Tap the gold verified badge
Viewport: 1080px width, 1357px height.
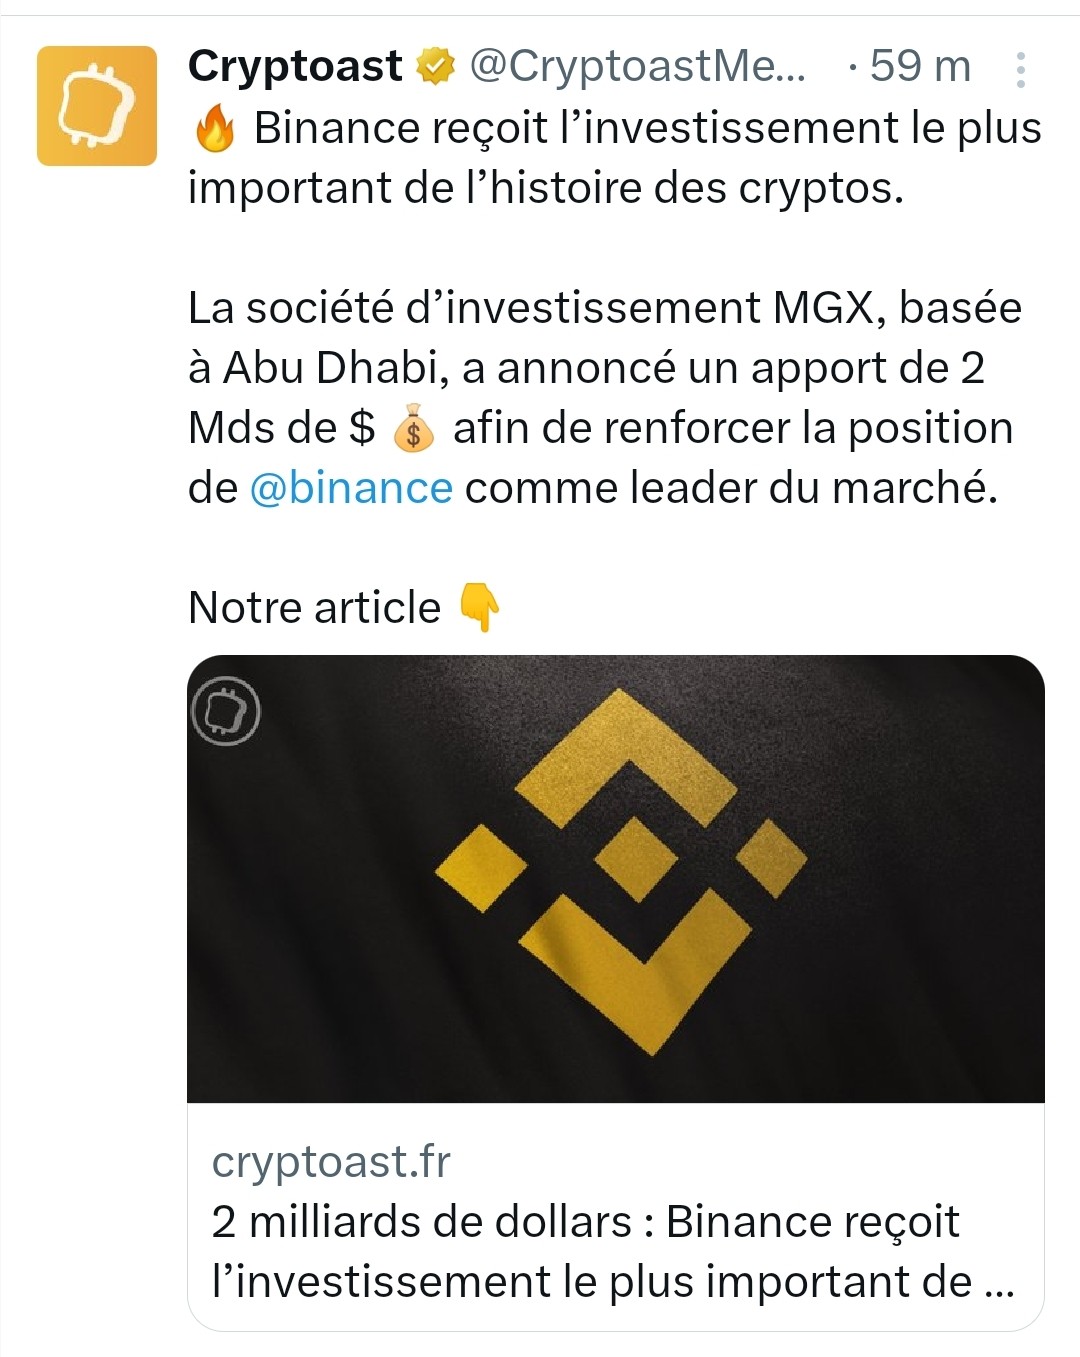(x=434, y=67)
